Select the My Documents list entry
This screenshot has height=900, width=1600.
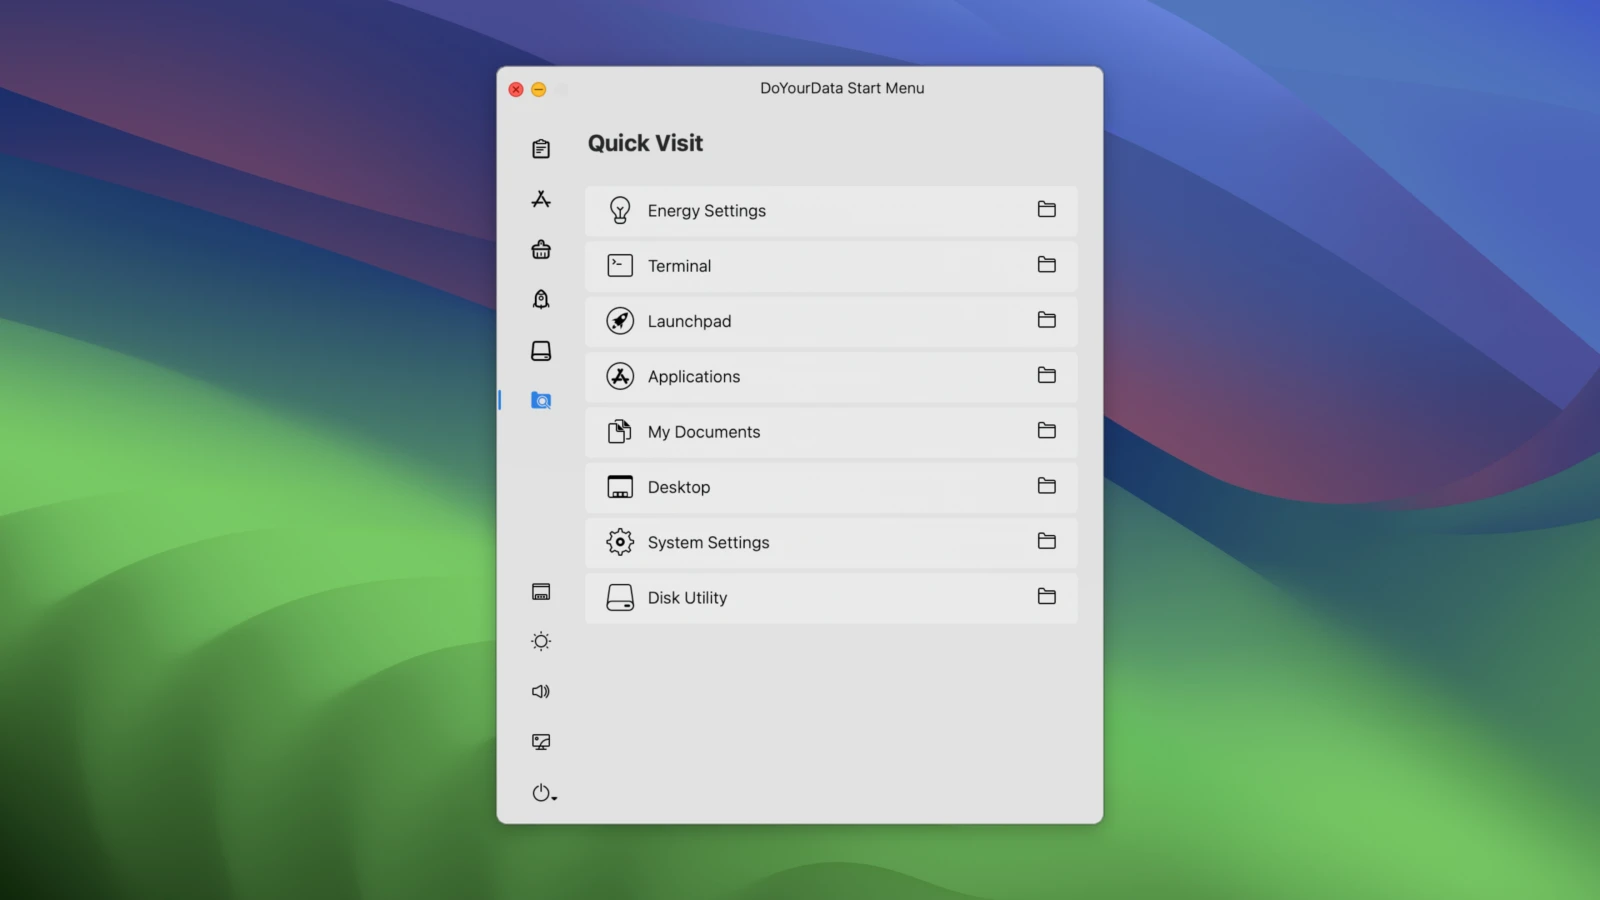(703, 432)
